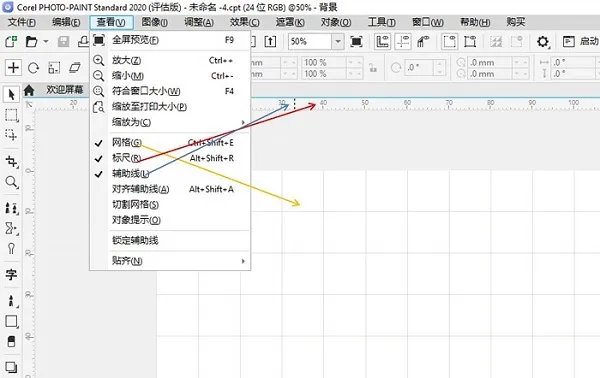Uncheck the 辅助线(L) guidelines option
600x378 pixels.
(x=170, y=174)
